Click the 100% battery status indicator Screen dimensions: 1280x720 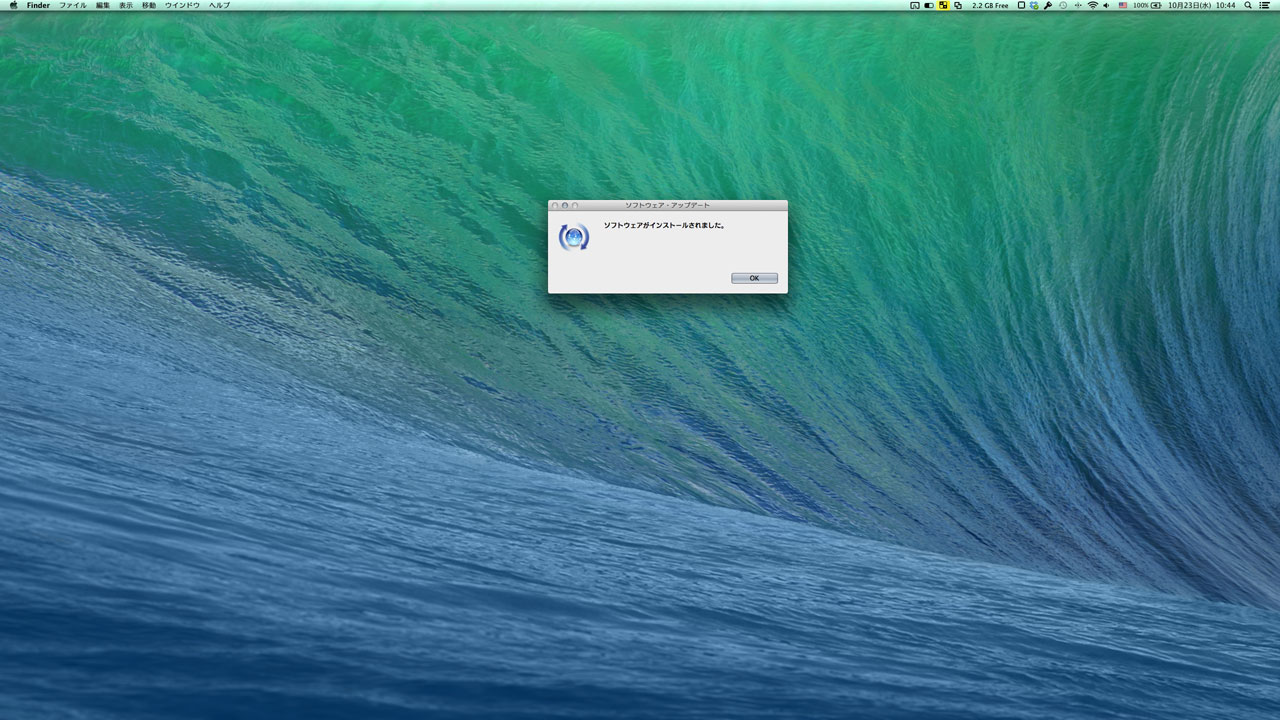click(1147, 6)
